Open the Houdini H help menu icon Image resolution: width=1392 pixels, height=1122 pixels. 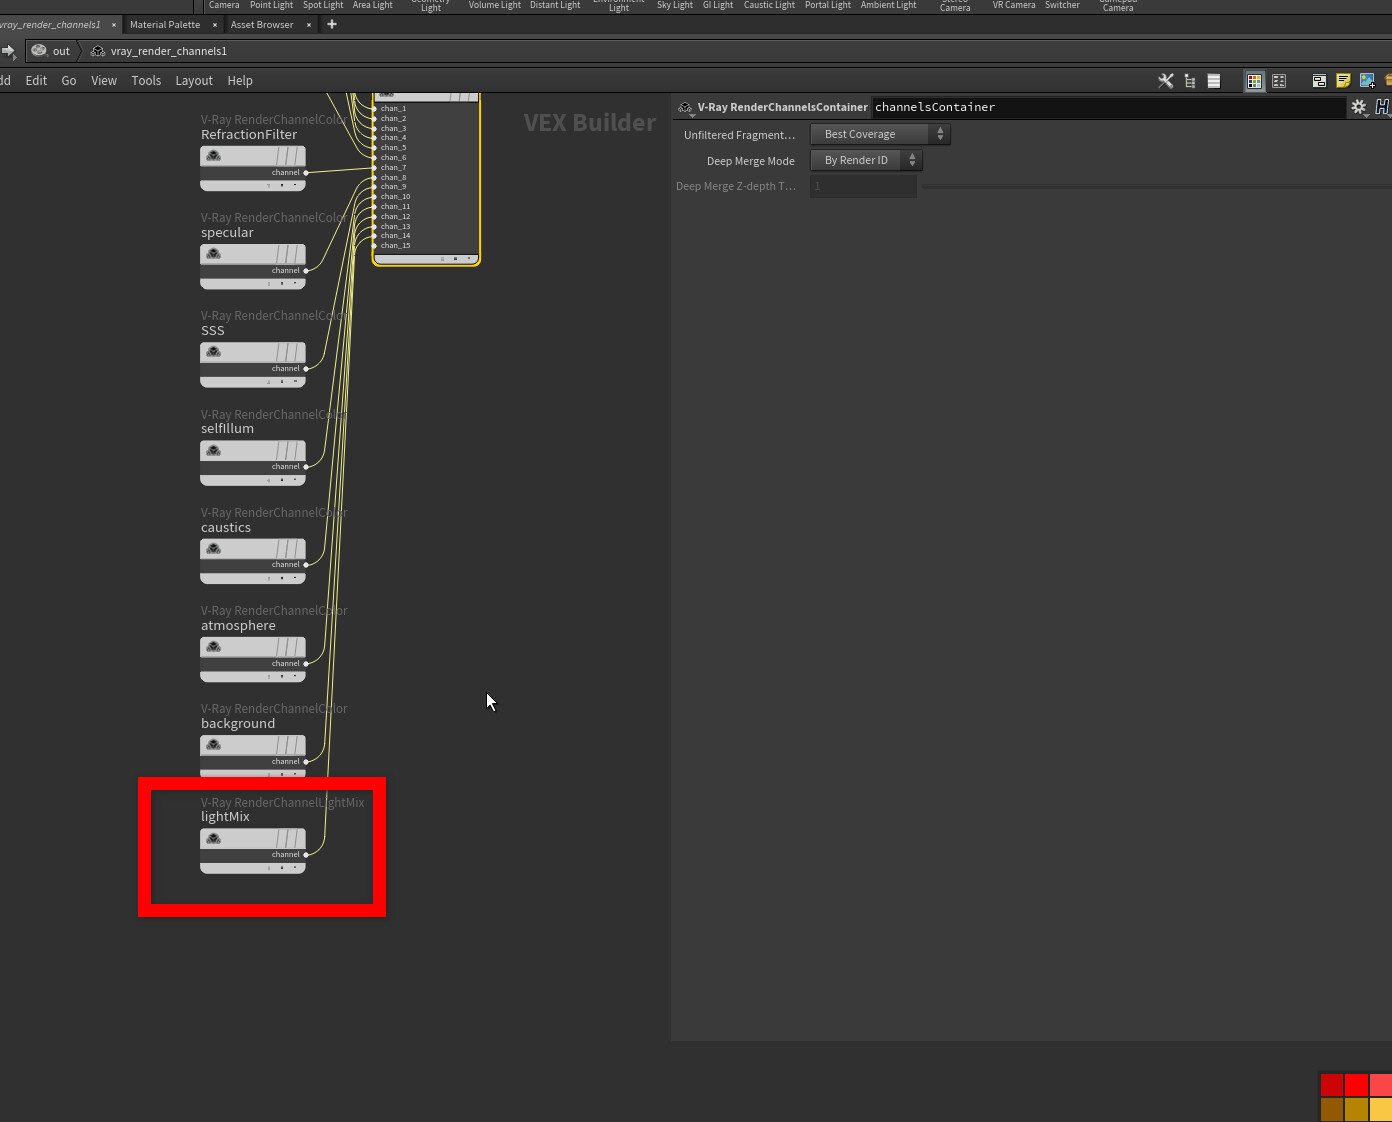[1383, 107]
